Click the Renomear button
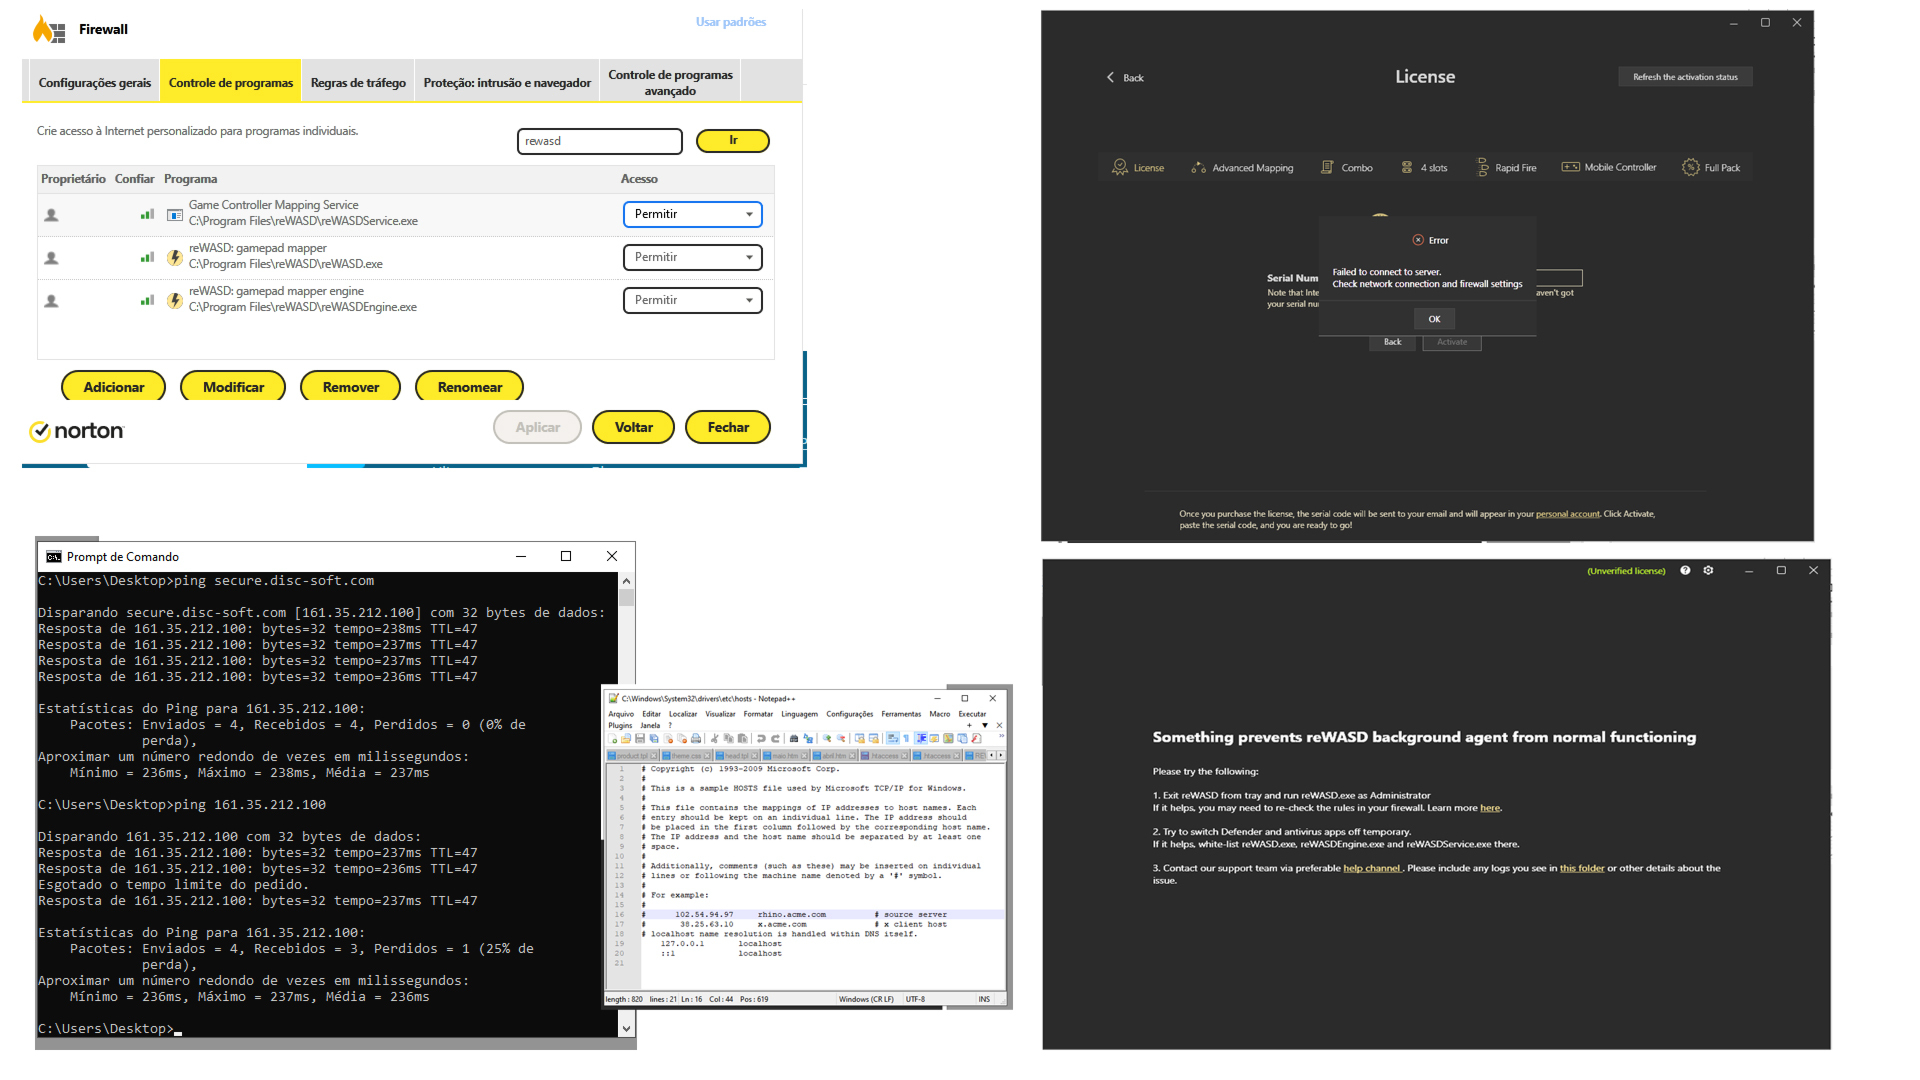Viewport: 1920px width, 1080px height. coord(470,387)
